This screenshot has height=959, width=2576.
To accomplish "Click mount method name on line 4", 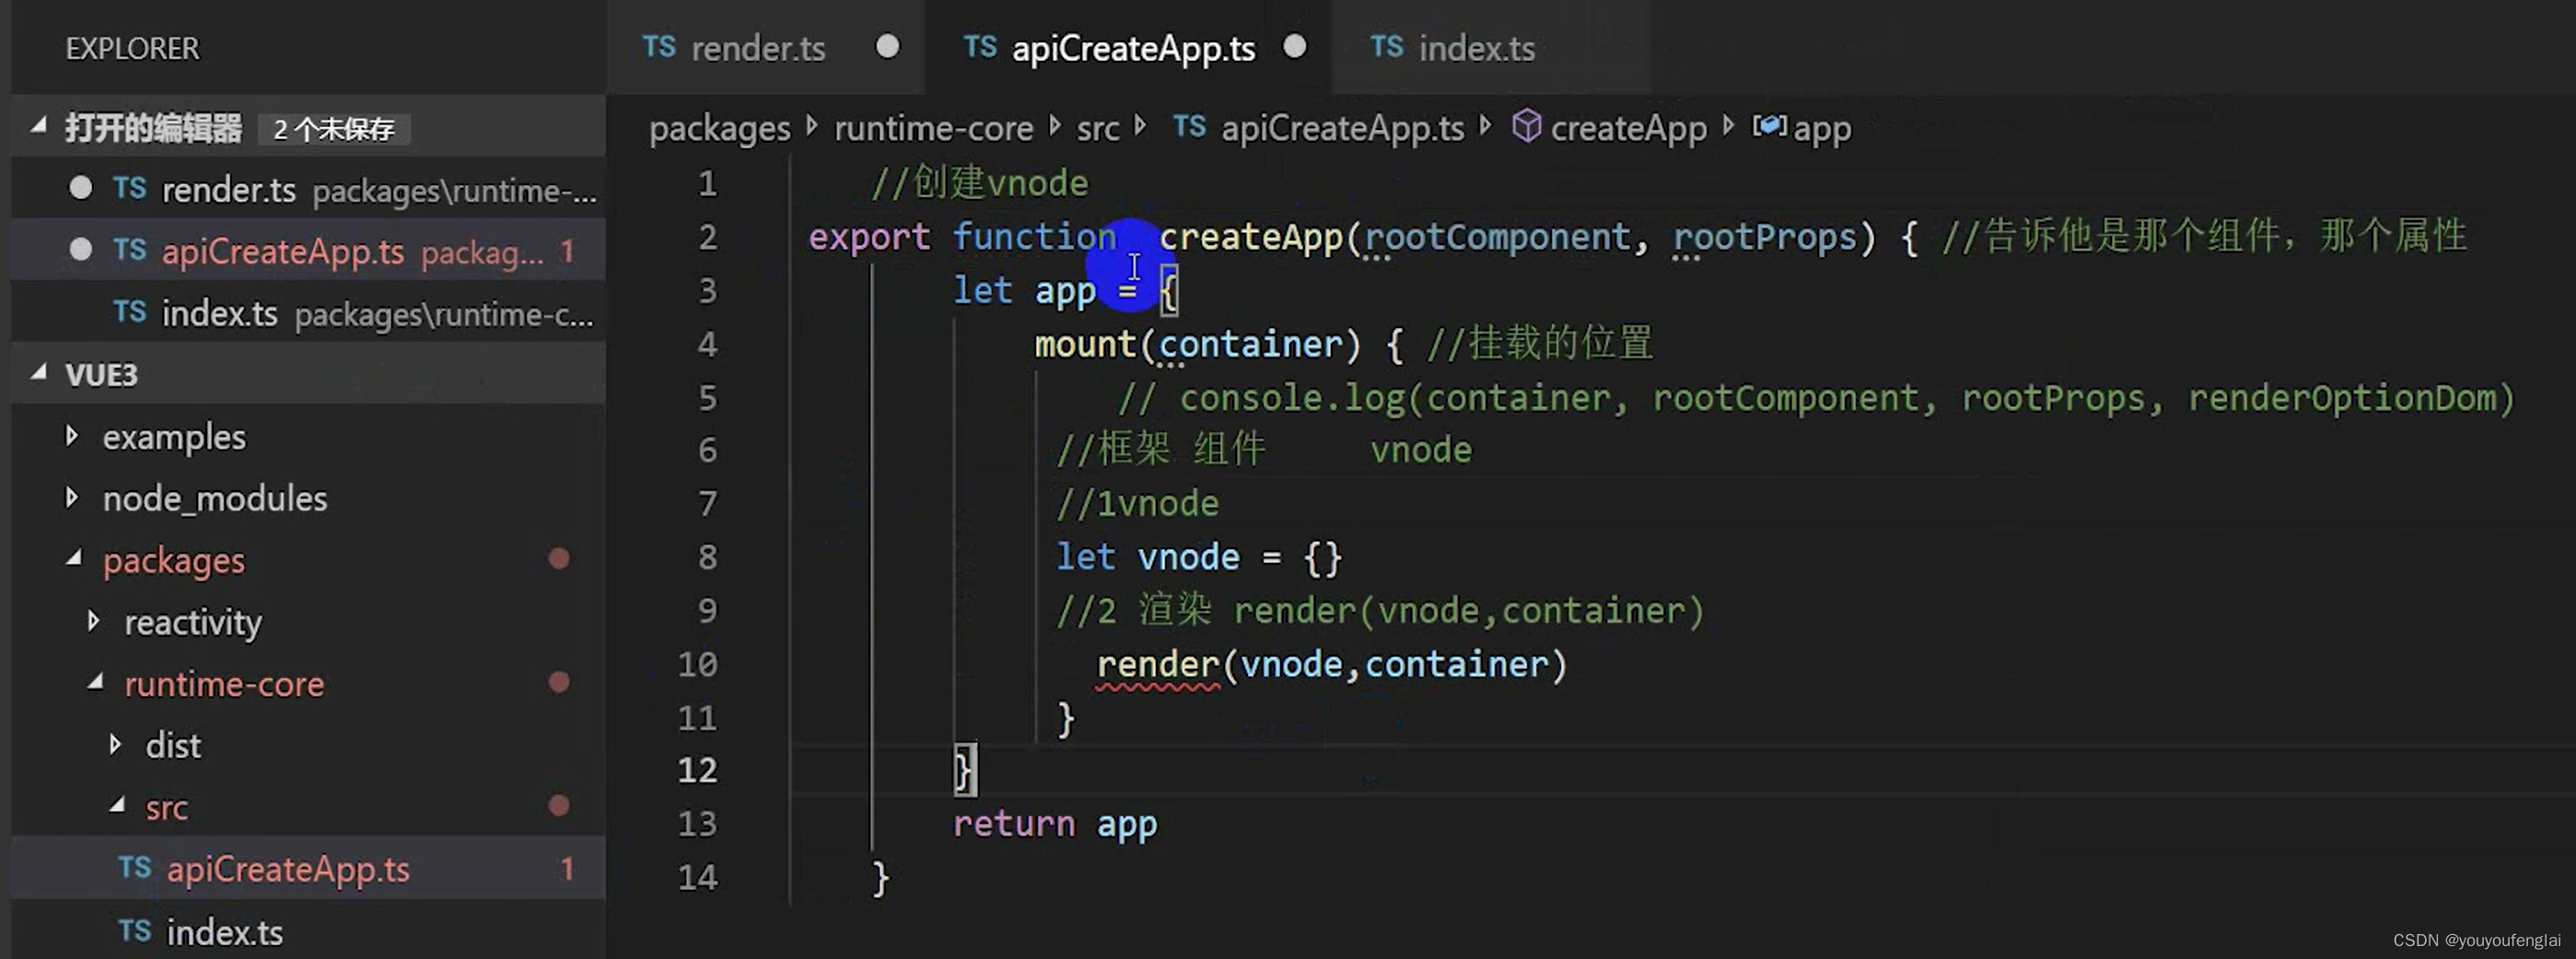I will (x=1086, y=344).
